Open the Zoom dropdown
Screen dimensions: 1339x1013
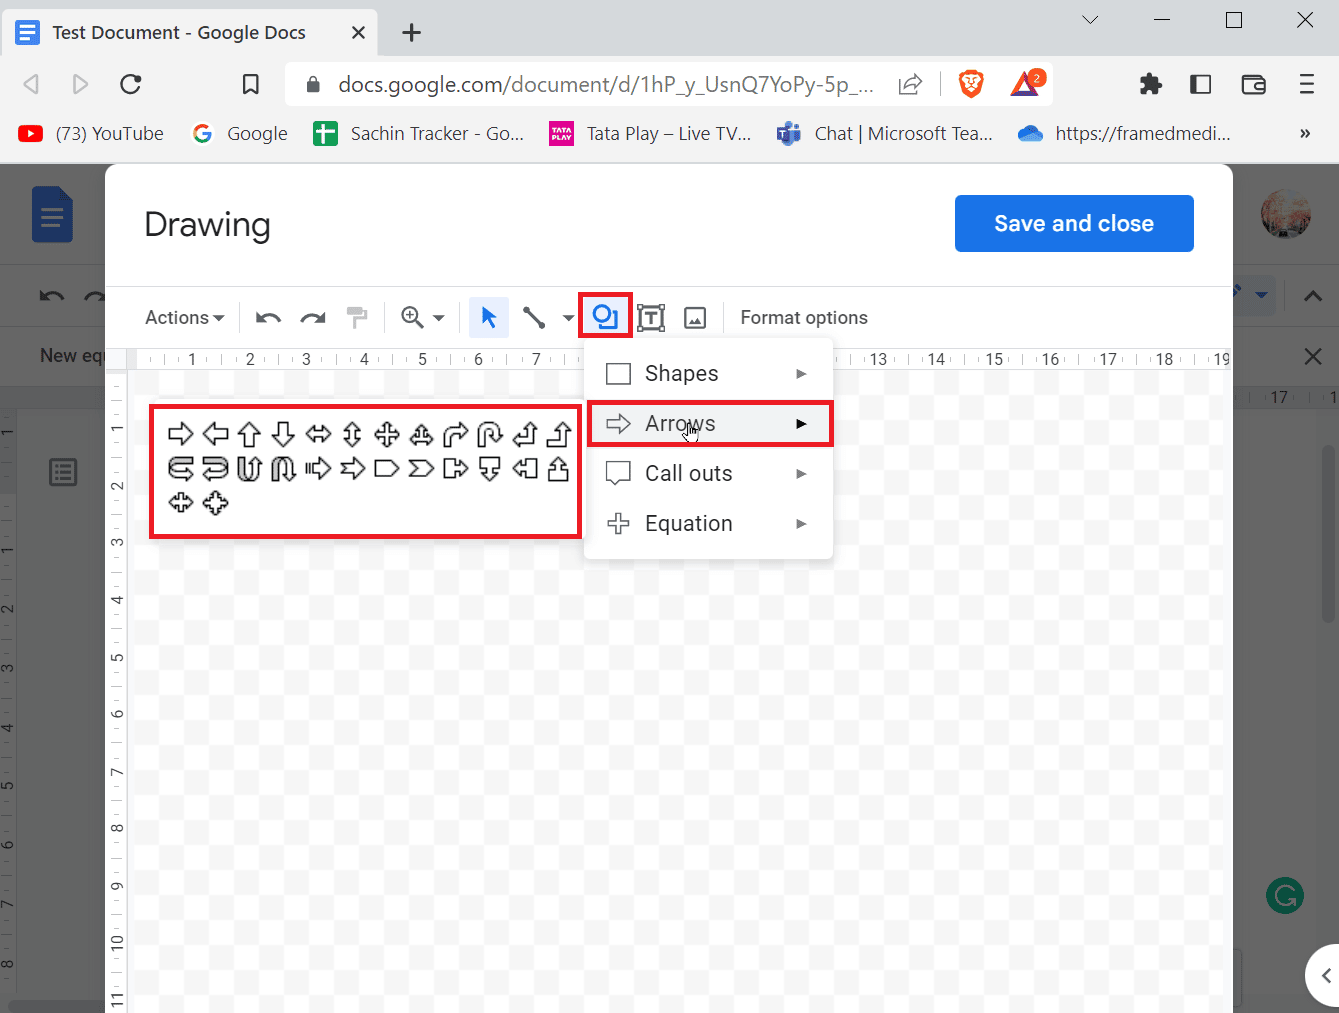421,316
